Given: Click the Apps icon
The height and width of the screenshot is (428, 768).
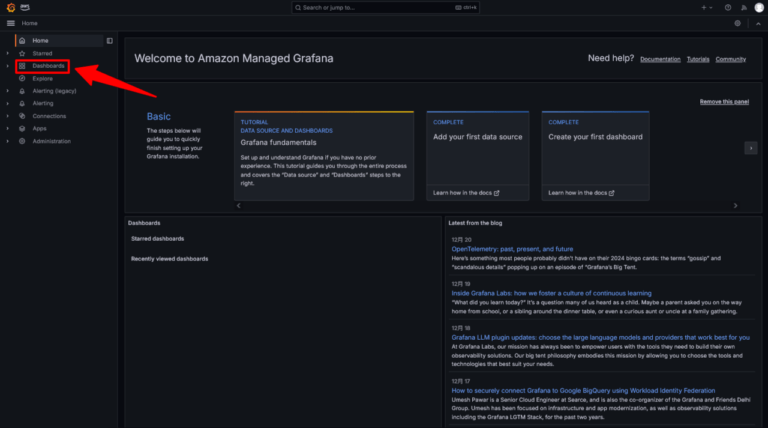Looking at the screenshot, I should (x=22, y=128).
